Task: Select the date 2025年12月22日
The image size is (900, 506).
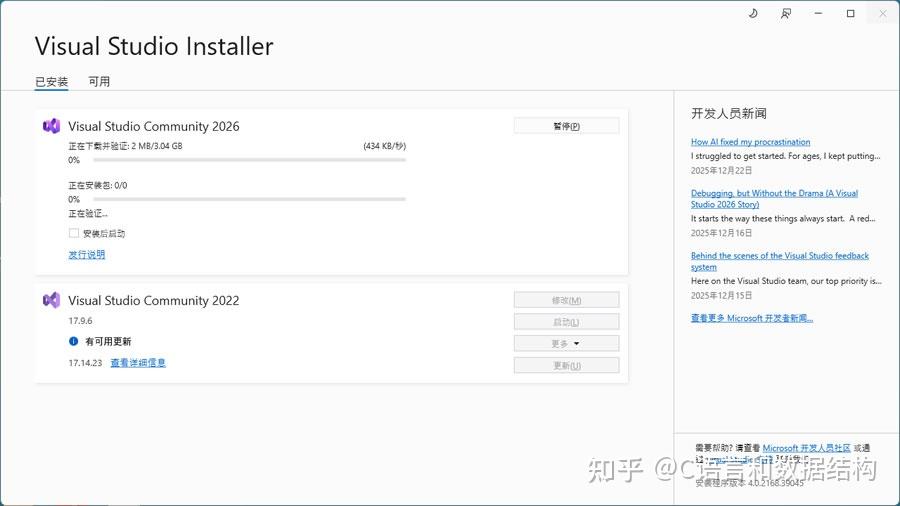Action: [721, 170]
